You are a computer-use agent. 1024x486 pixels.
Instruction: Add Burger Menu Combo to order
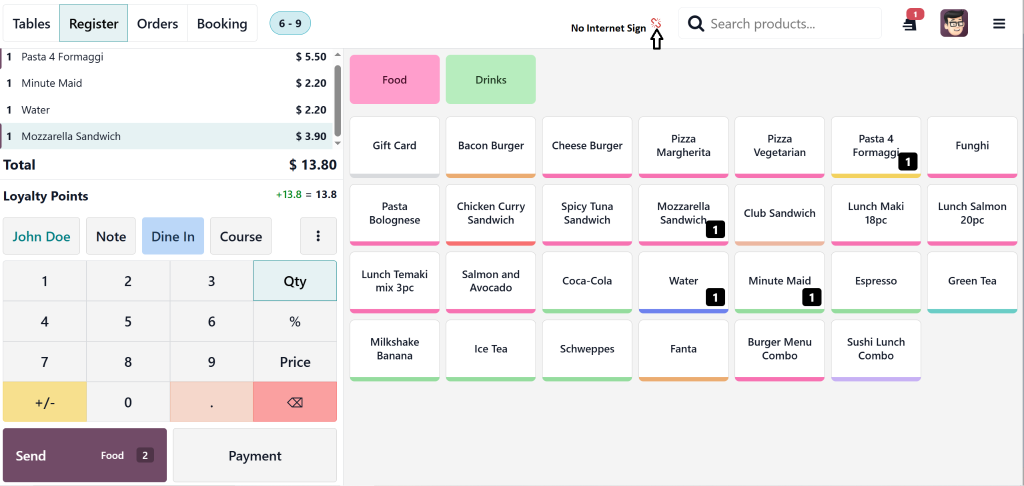pyautogui.click(x=779, y=349)
